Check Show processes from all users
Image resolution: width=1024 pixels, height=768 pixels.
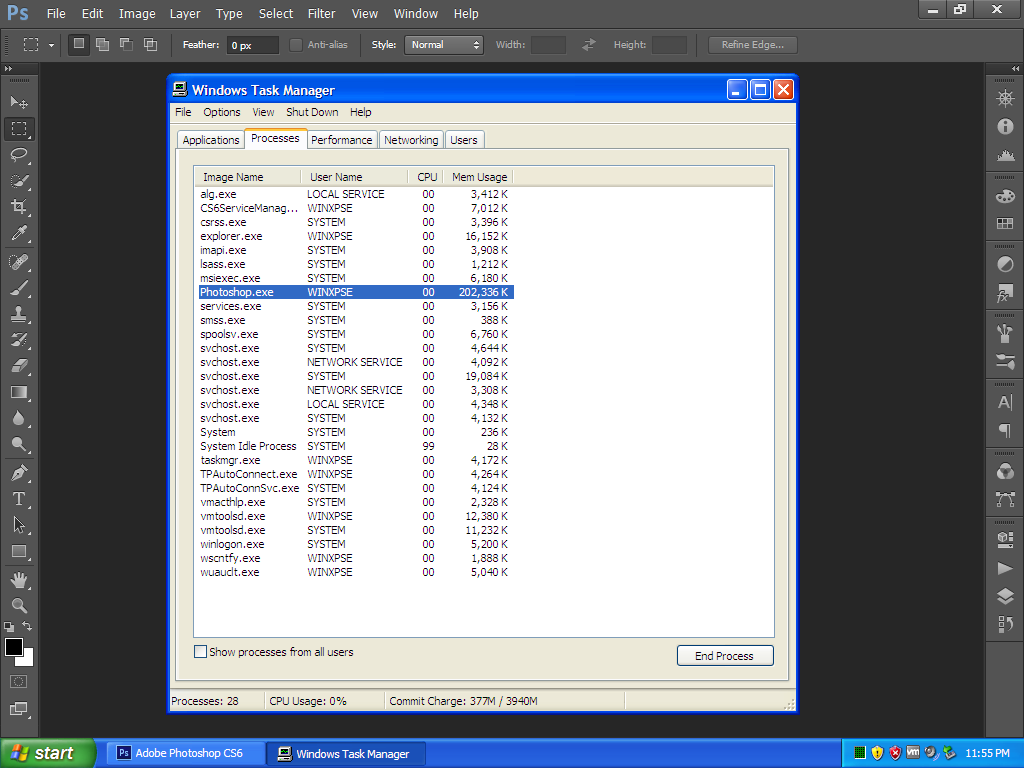[200, 652]
